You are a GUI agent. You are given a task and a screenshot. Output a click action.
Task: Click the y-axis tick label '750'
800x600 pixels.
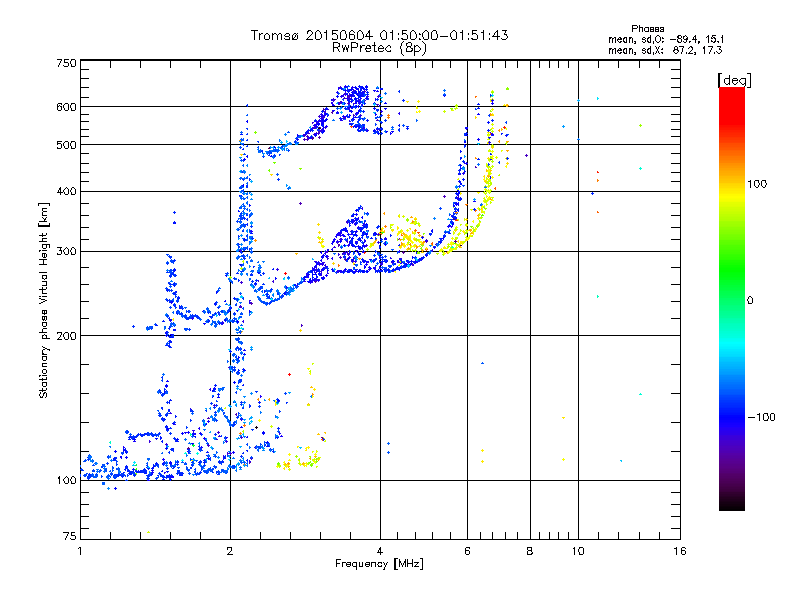pos(66,63)
